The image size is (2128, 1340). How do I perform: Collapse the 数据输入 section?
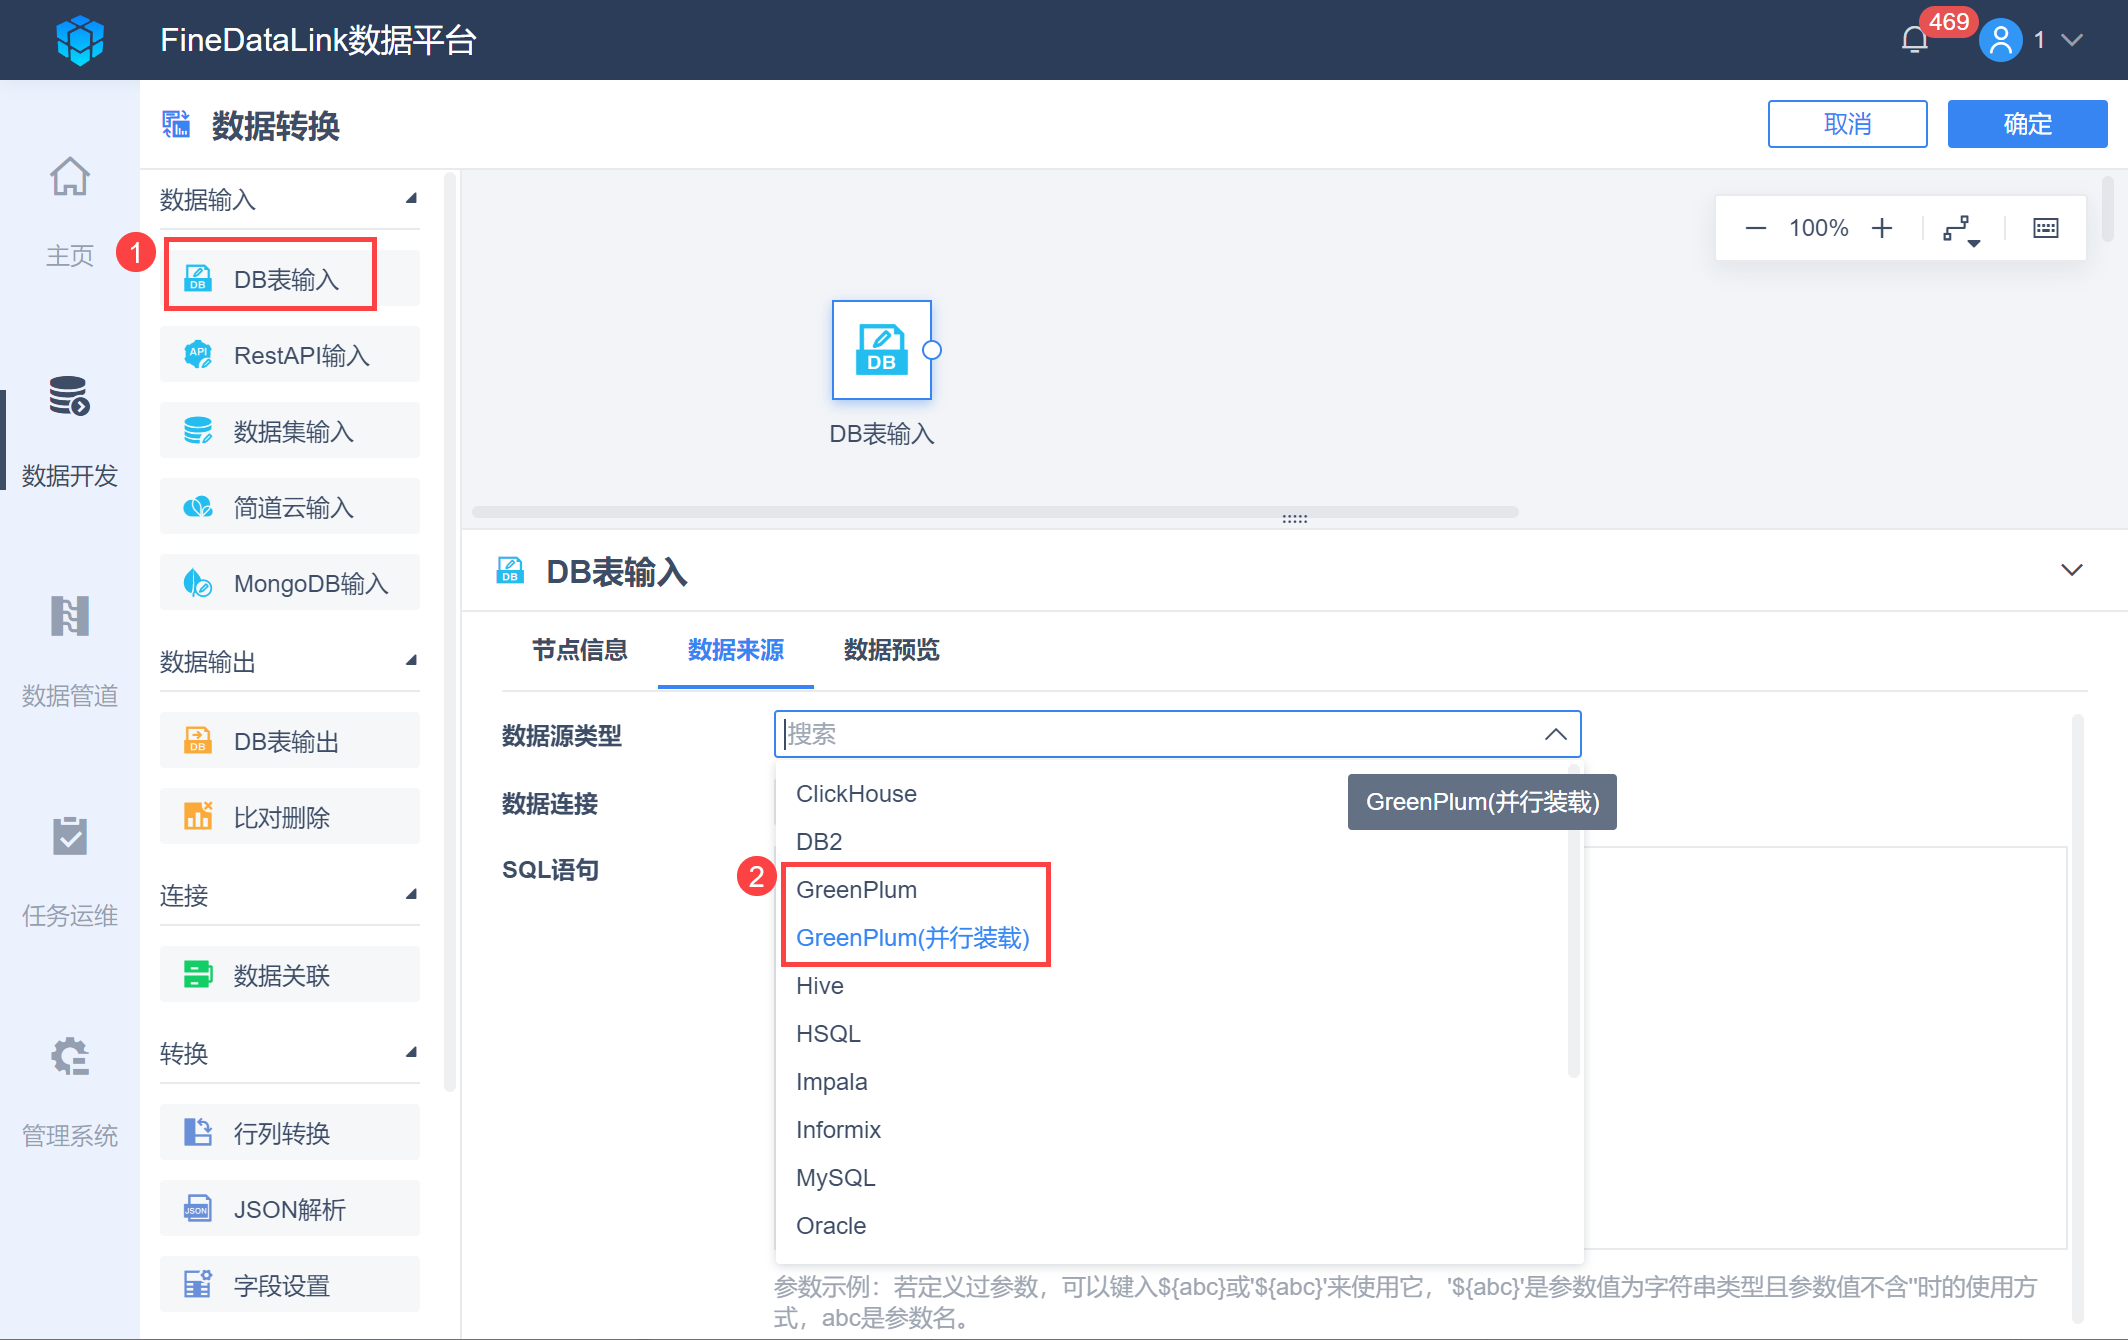click(x=410, y=199)
